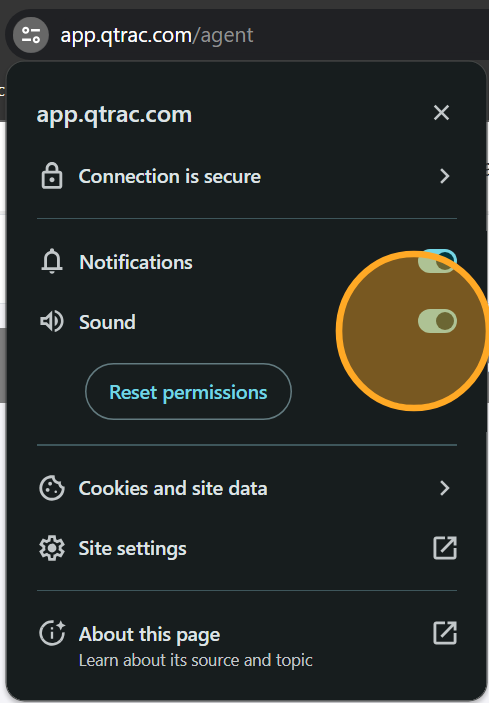Toggle the Notifications switch
This screenshot has width=489, height=703.
pyautogui.click(x=437, y=261)
